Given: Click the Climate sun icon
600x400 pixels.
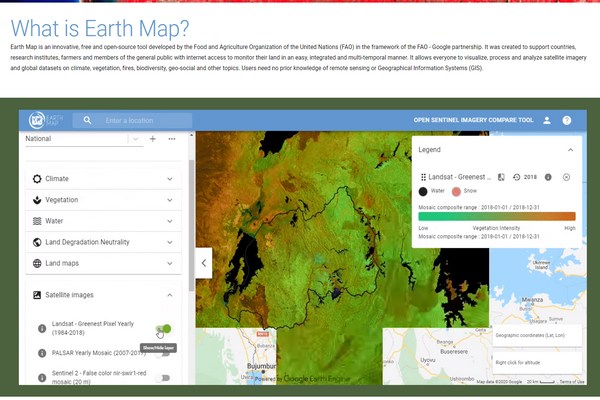Looking at the screenshot, I should click(x=37, y=179).
